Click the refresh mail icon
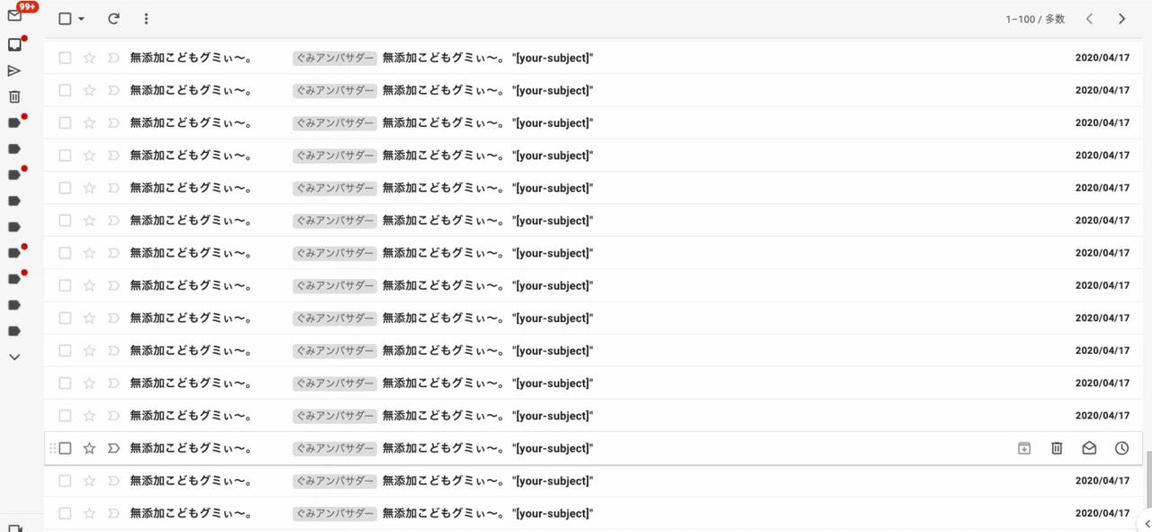Viewport: 1152px width, 532px height. [x=113, y=19]
